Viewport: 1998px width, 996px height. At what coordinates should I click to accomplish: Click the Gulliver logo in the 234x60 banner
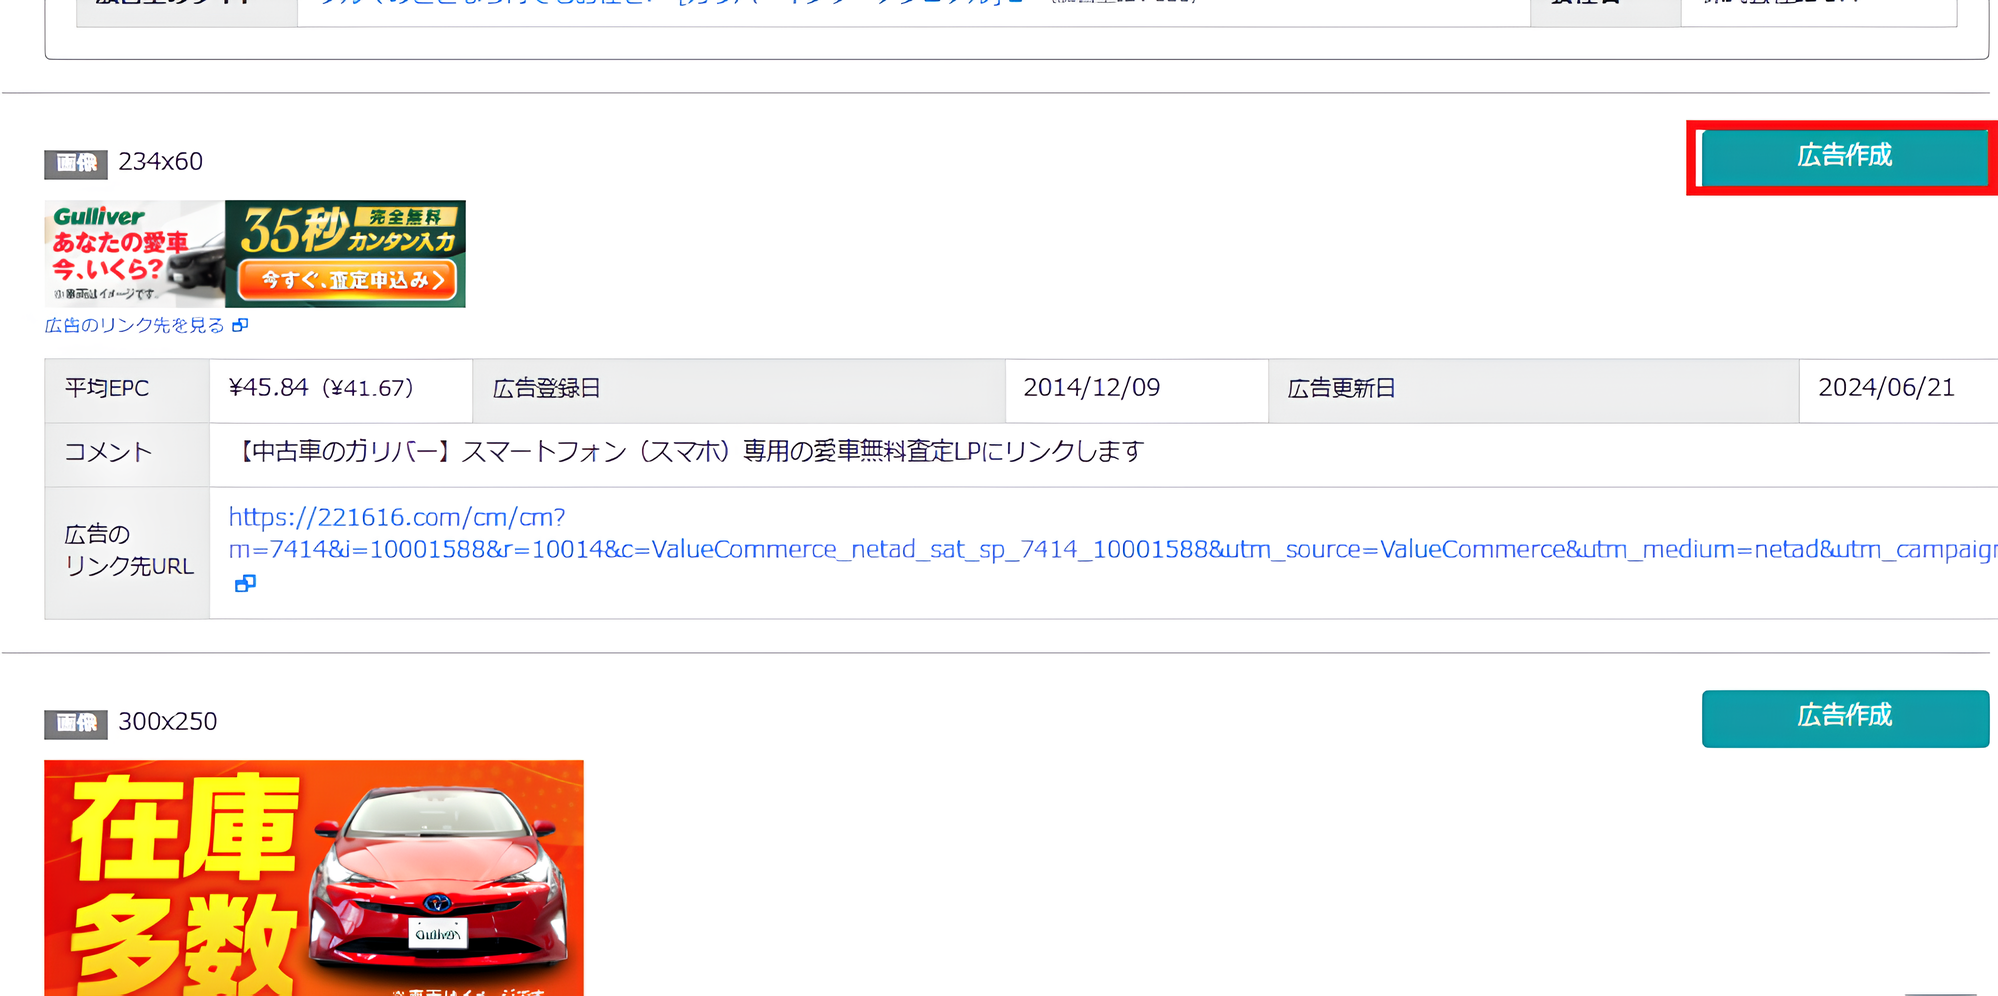coord(96,216)
